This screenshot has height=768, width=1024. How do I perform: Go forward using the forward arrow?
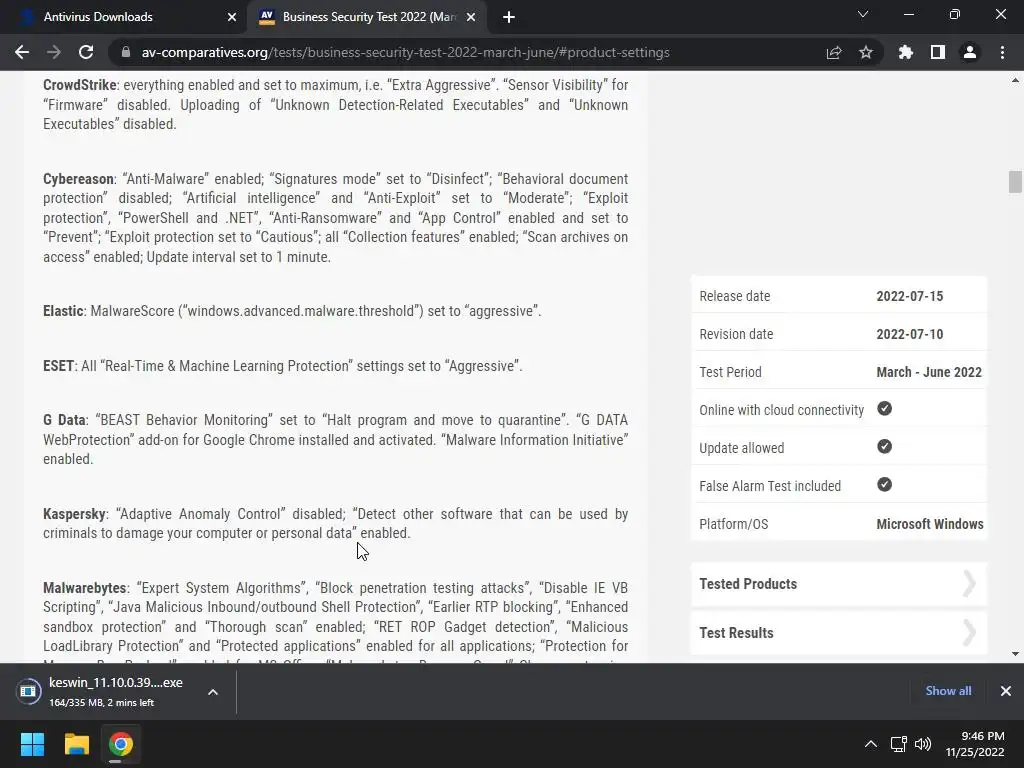54,52
